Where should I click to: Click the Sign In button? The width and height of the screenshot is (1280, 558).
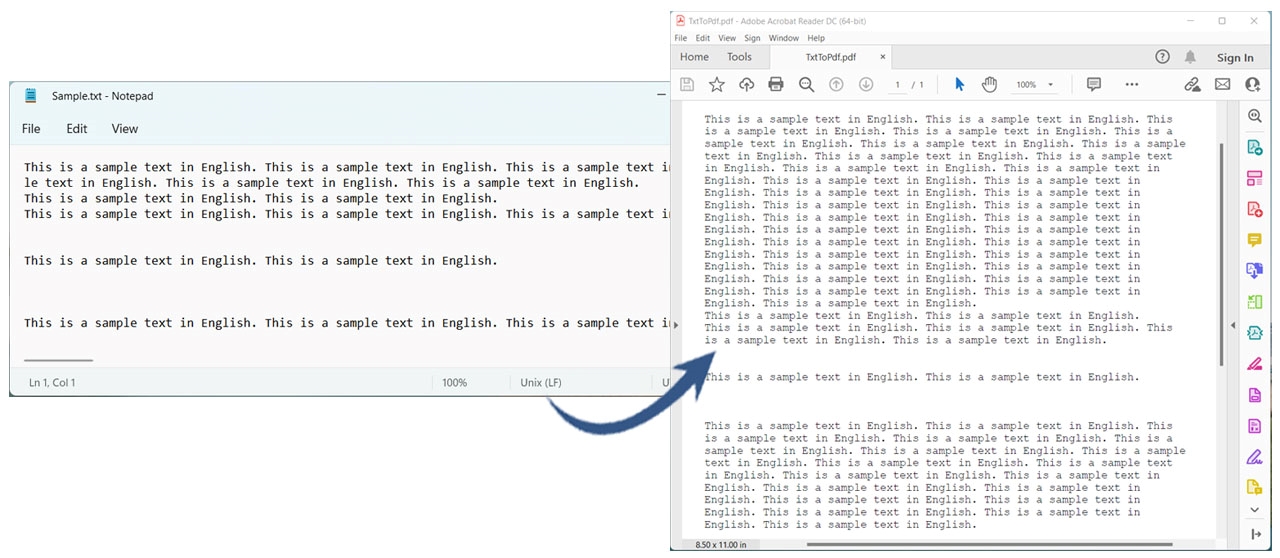[x=1235, y=58]
